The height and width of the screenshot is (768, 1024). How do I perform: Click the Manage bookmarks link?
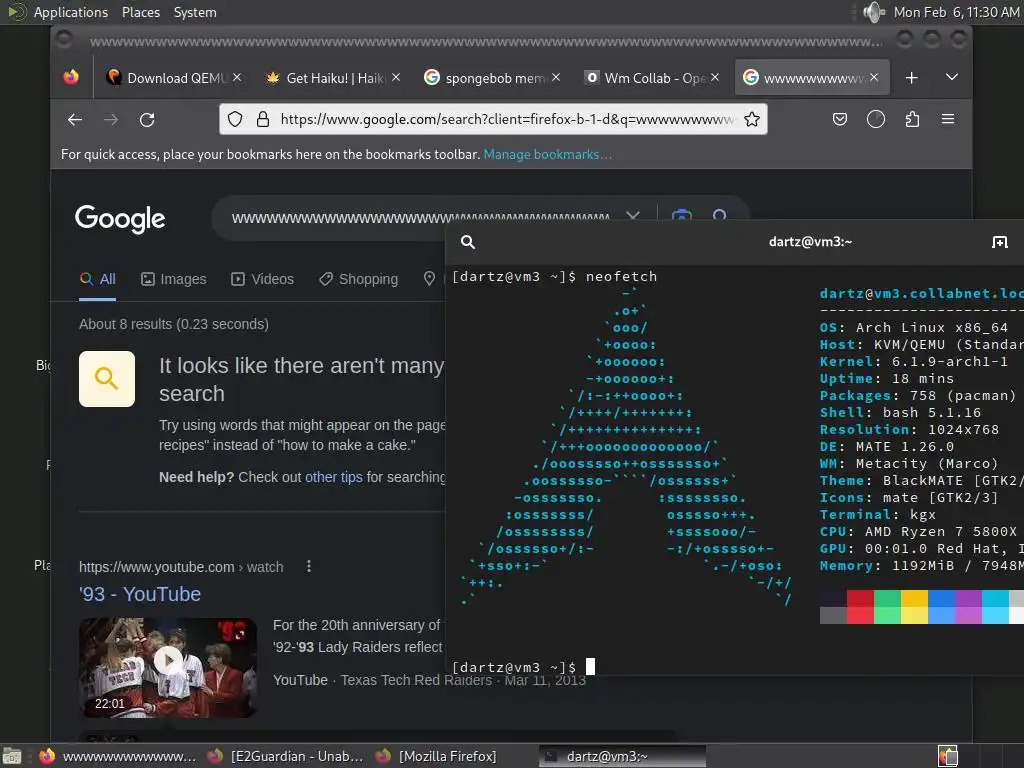point(547,155)
